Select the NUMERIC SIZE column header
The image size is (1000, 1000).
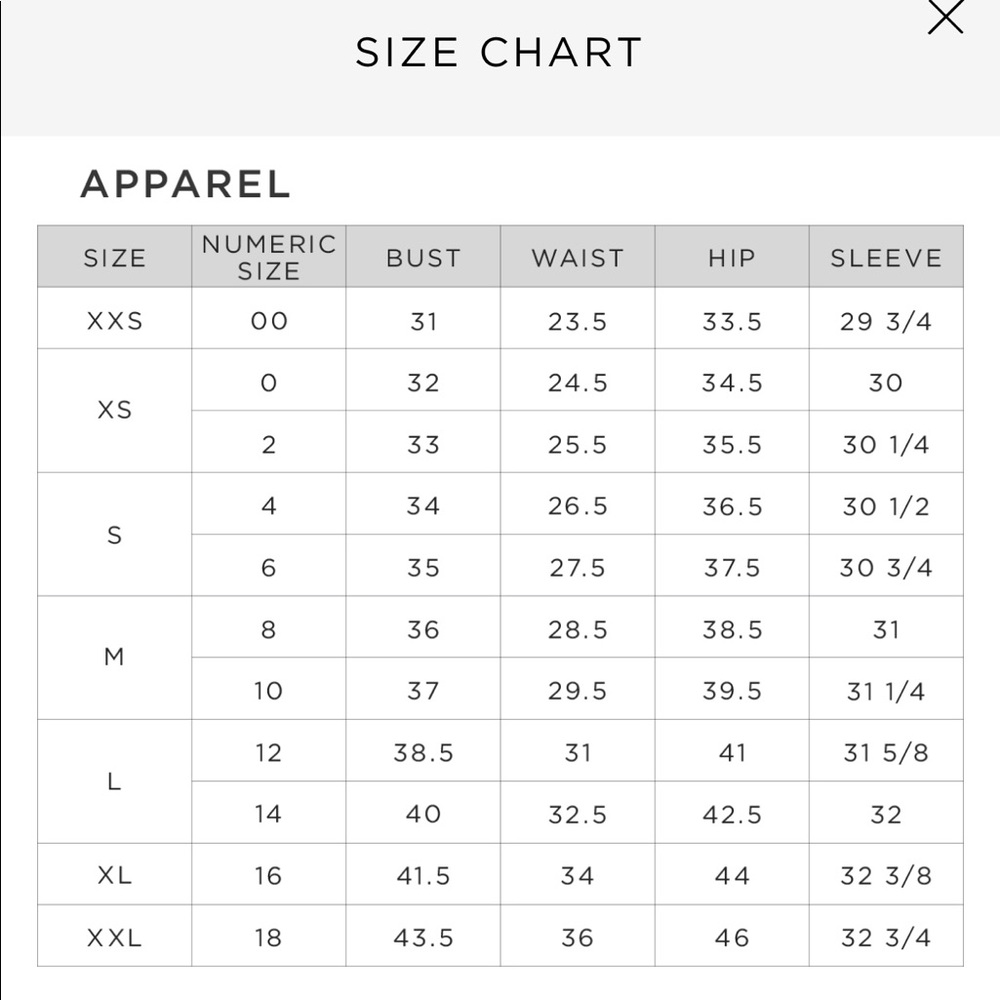coord(268,257)
